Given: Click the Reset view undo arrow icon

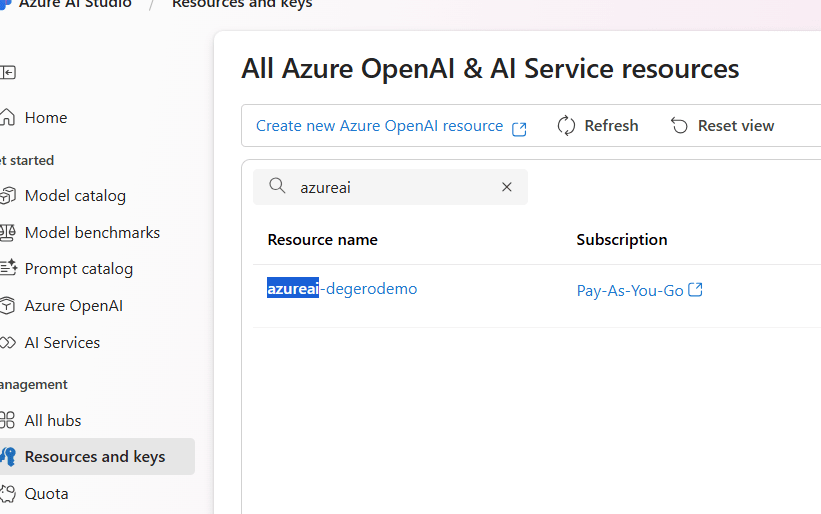Looking at the screenshot, I should [679, 126].
